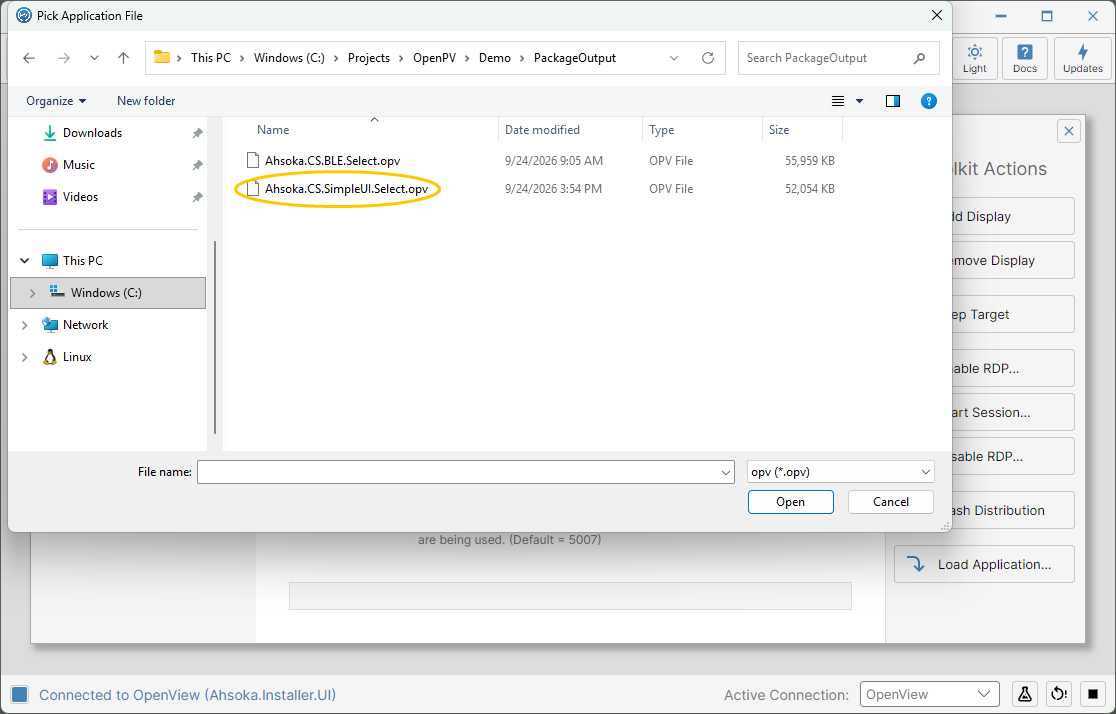
Task: Unpin Music using its pin icon
Action: click(197, 165)
